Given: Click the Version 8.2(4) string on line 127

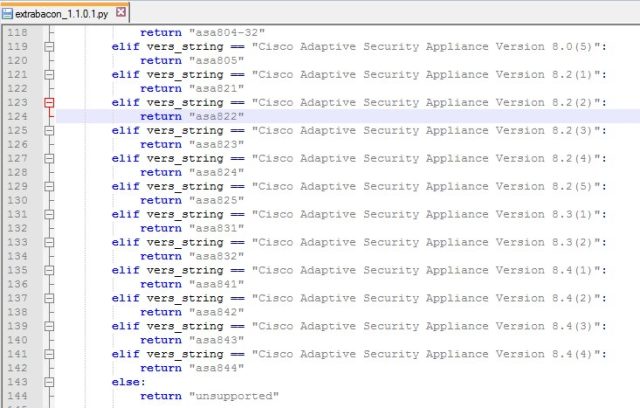Looking at the screenshot, I should 426,158.
